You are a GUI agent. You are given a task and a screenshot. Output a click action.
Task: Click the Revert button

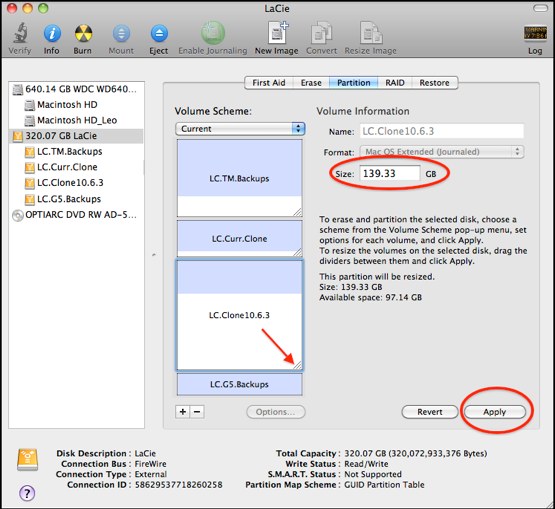tap(430, 412)
